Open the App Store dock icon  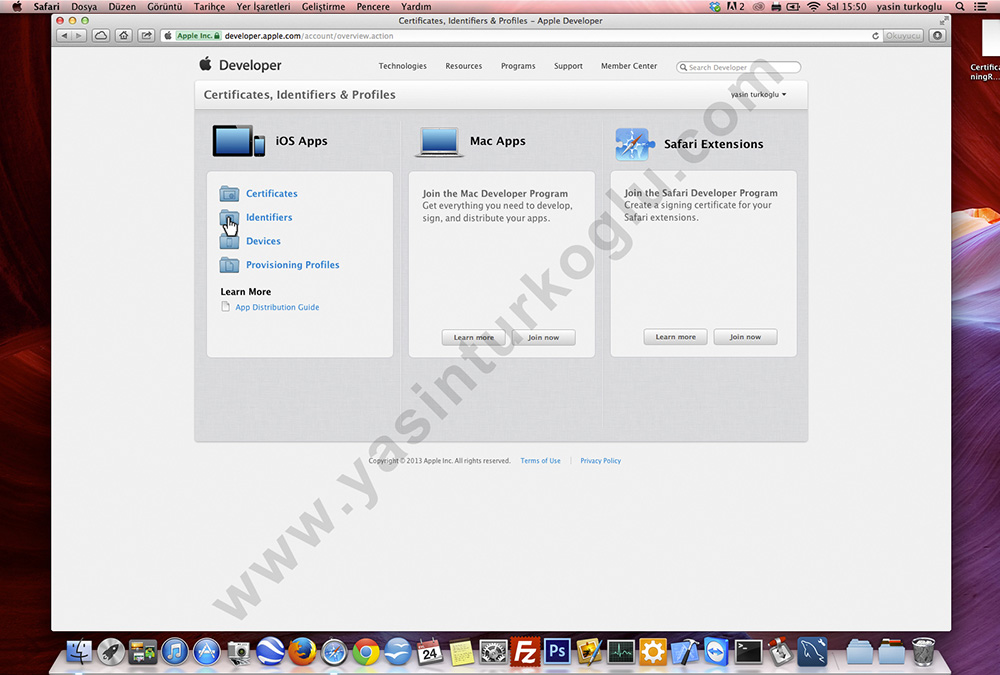tap(207, 651)
